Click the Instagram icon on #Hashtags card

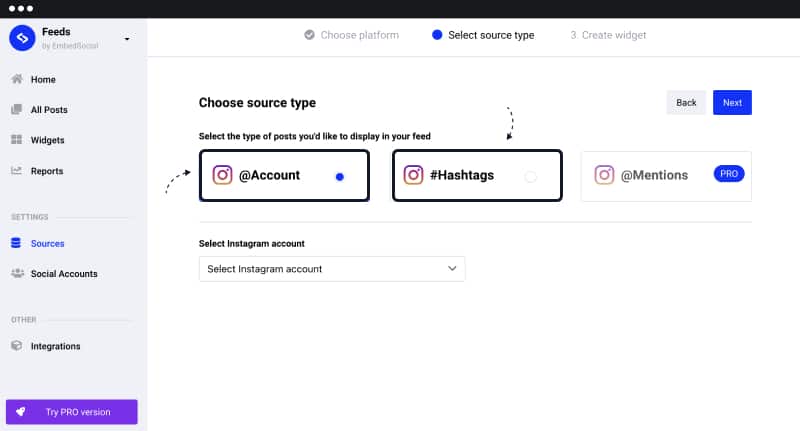click(413, 175)
